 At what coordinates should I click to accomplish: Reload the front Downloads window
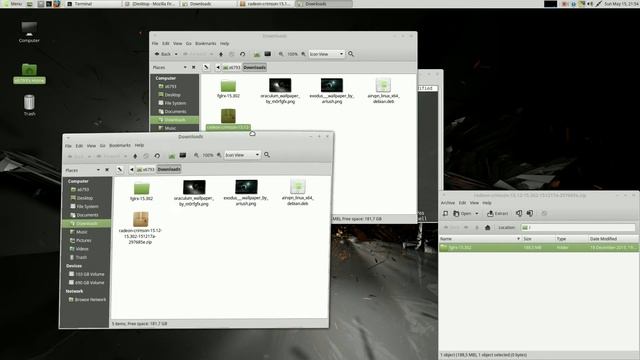(157, 156)
